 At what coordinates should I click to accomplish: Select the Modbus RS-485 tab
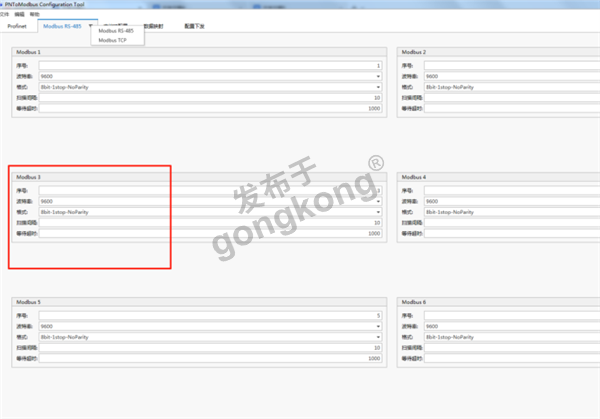click(x=62, y=26)
